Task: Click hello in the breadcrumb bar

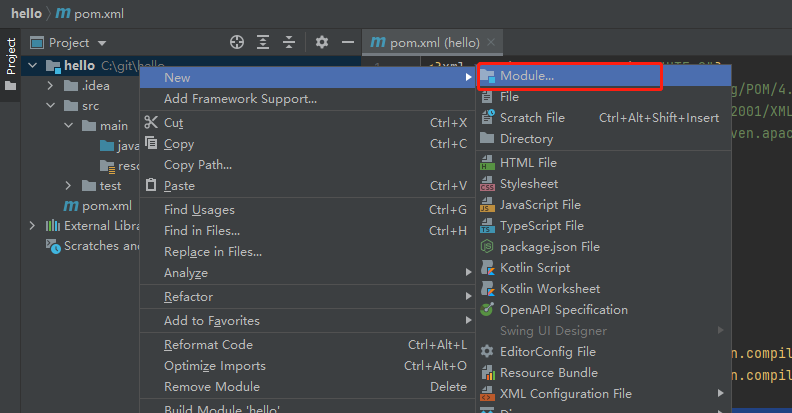Action: coord(26,14)
